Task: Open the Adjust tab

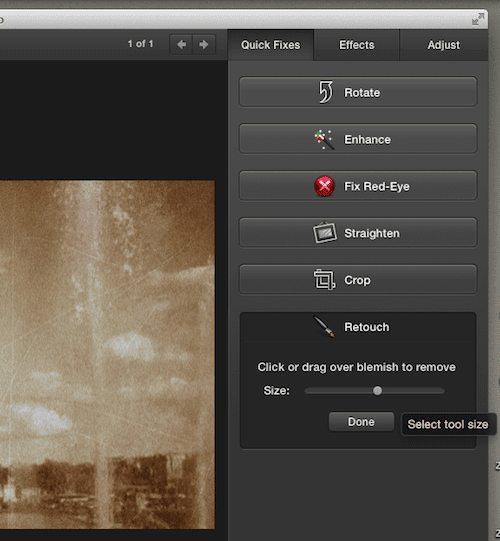Action: [x=443, y=45]
